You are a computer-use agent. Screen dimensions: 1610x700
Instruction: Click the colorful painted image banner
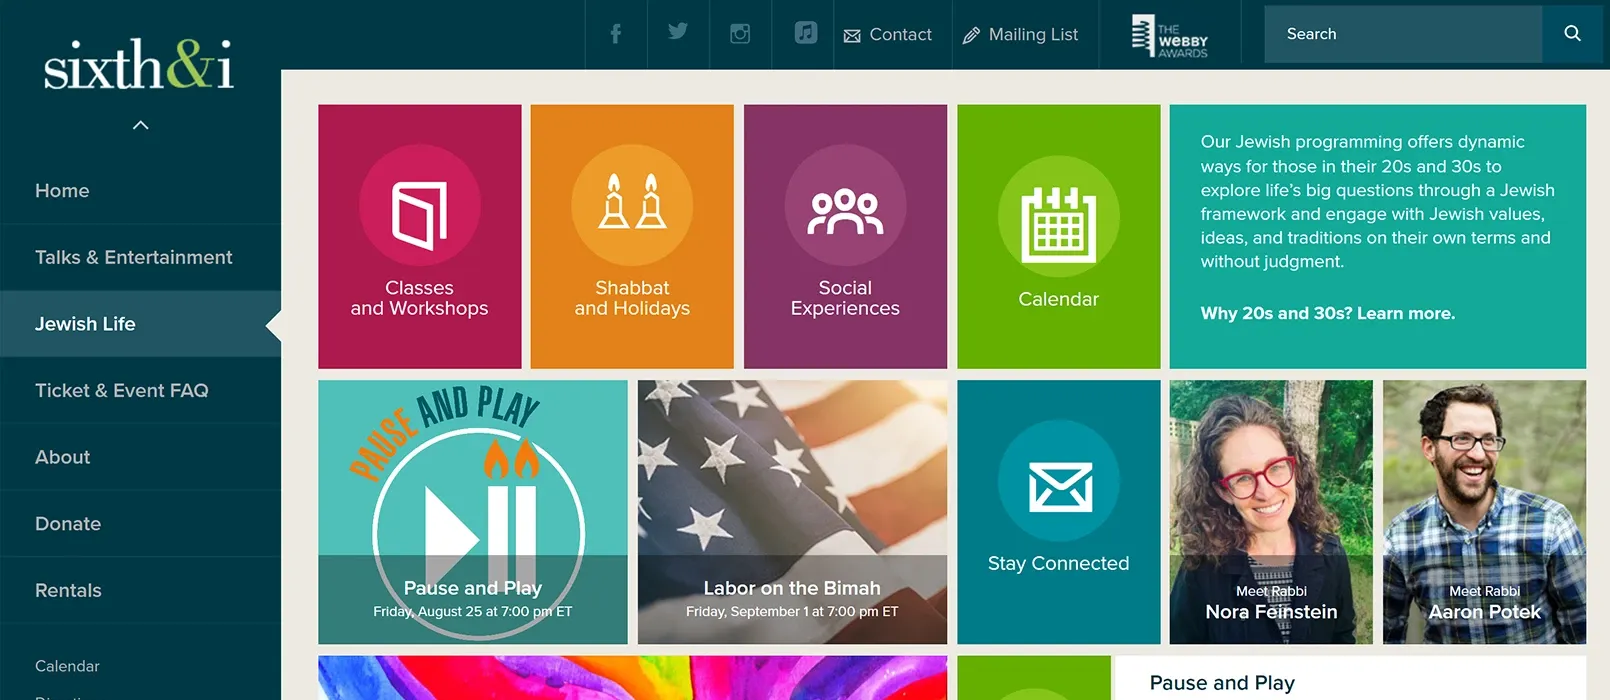tap(632, 678)
